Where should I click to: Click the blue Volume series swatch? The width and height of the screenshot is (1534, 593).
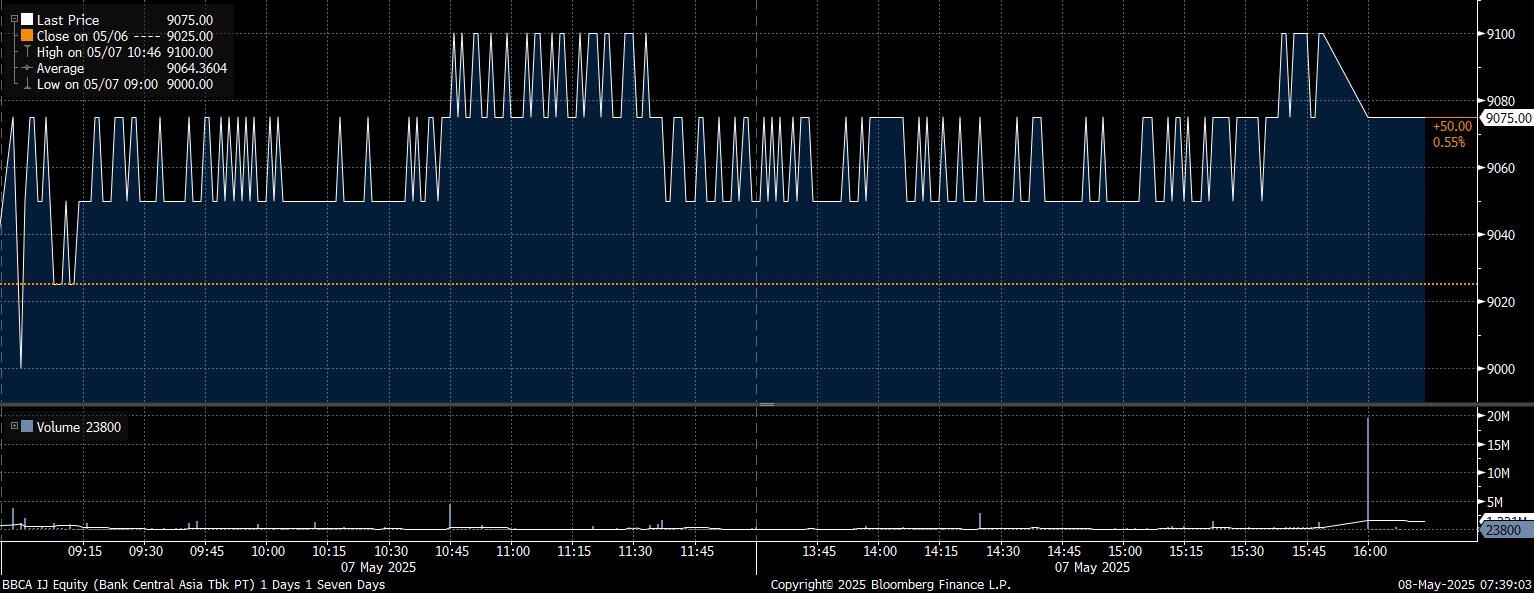[x=27, y=427]
